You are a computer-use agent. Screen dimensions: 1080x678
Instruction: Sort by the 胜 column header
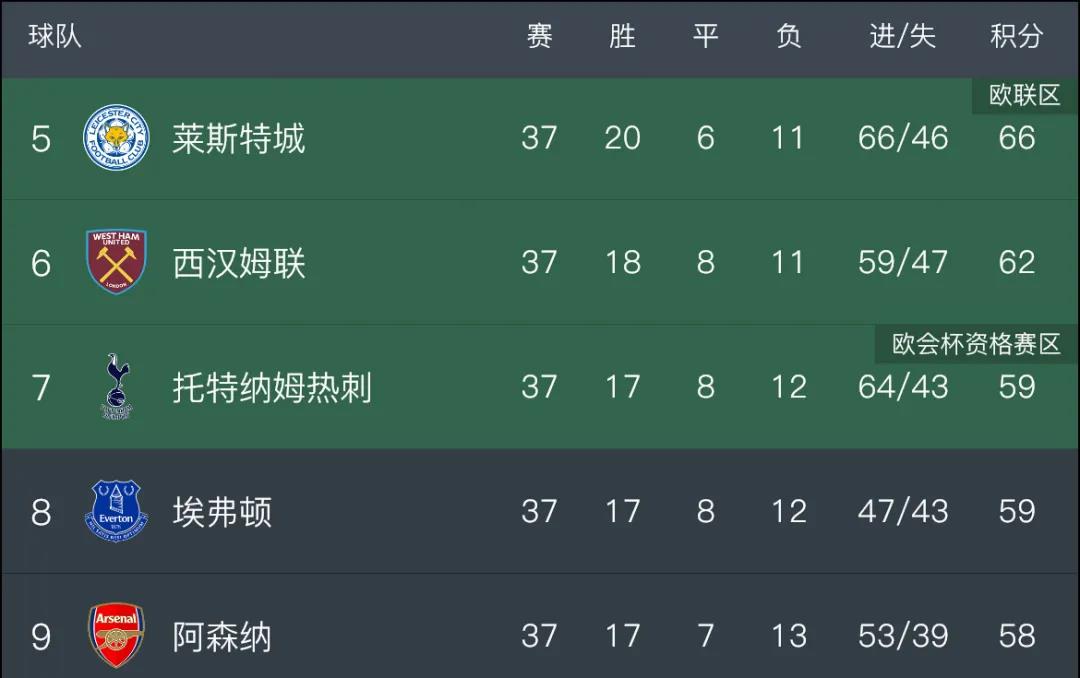coord(622,36)
